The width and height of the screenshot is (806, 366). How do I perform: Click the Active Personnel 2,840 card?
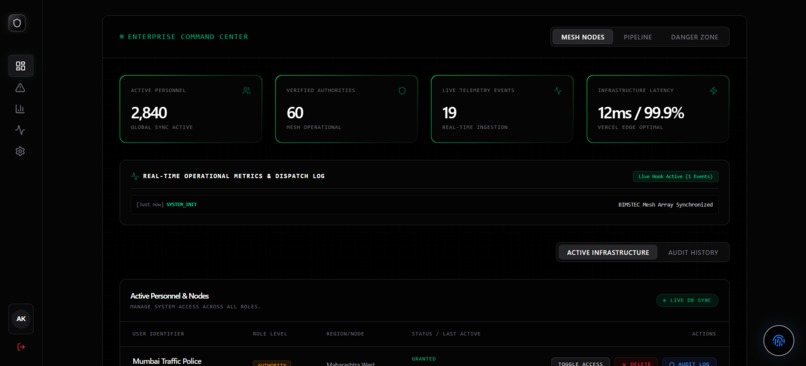click(191, 109)
